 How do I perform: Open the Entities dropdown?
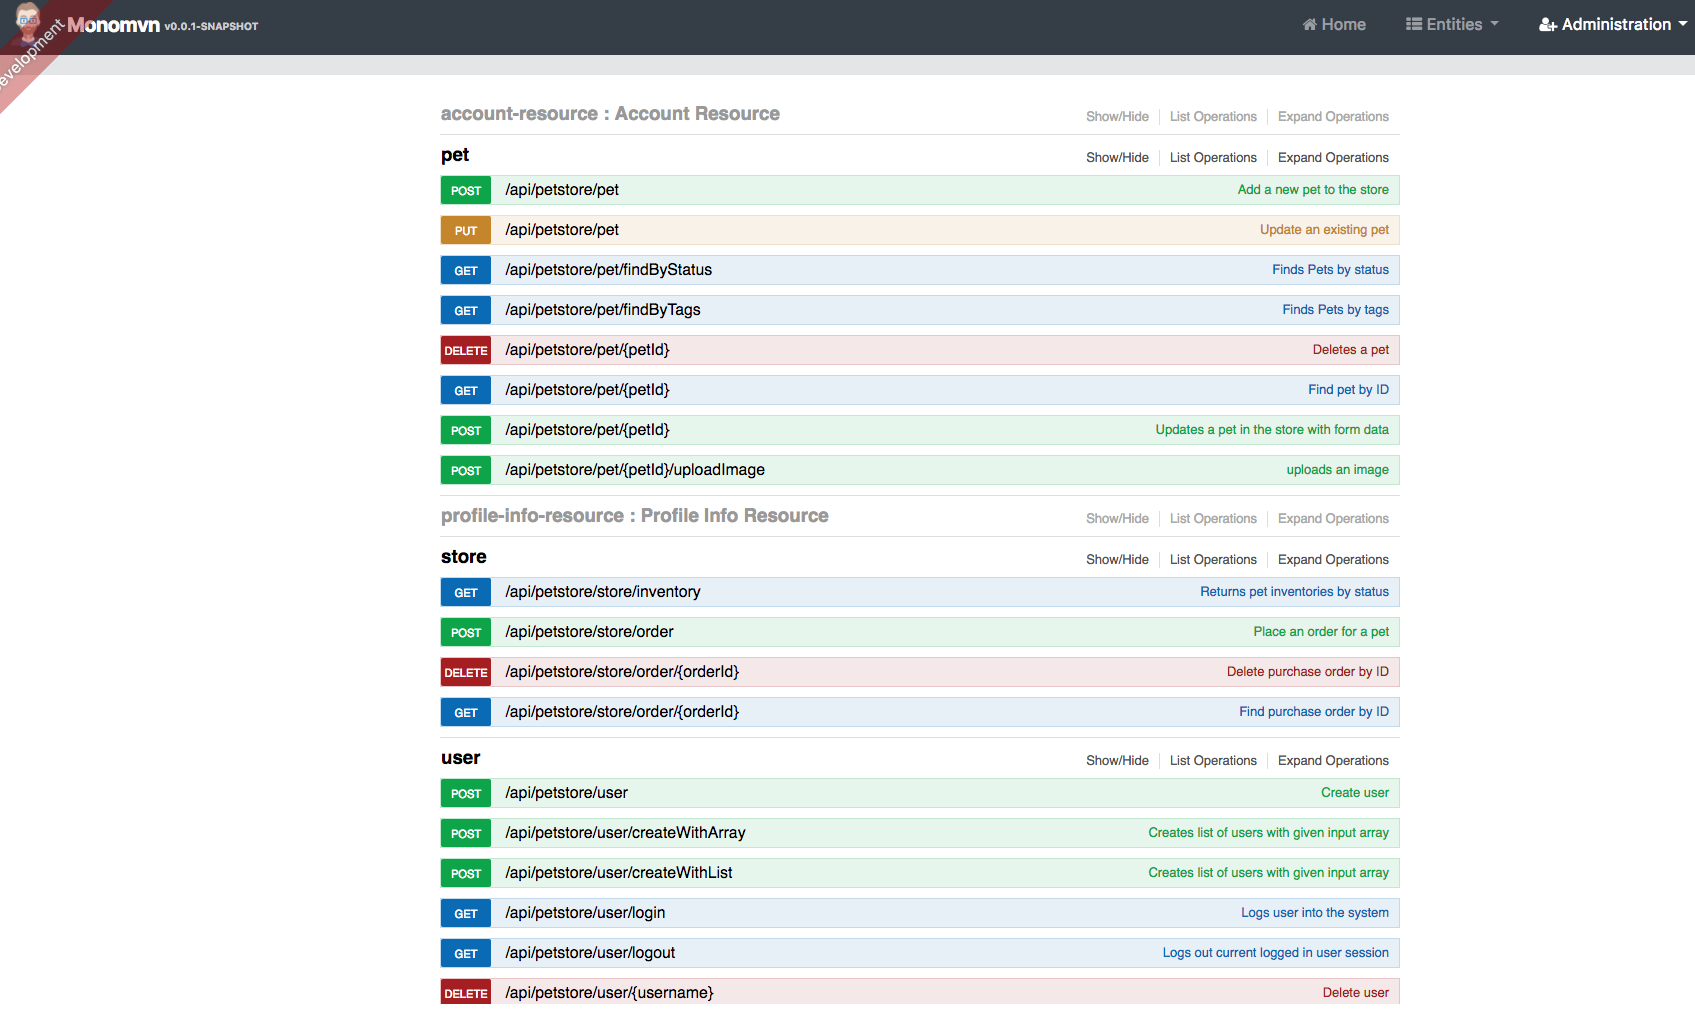click(1451, 23)
